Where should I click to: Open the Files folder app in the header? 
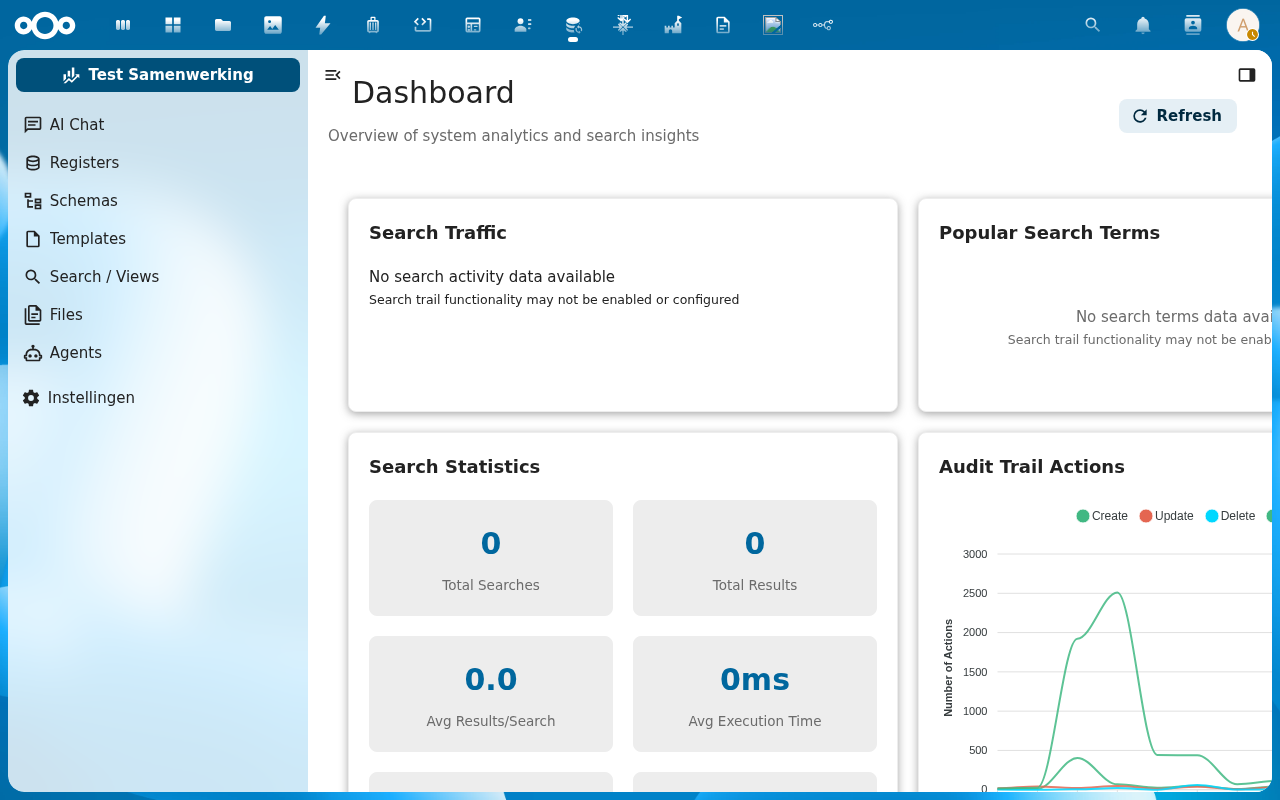click(x=223, y=25)
